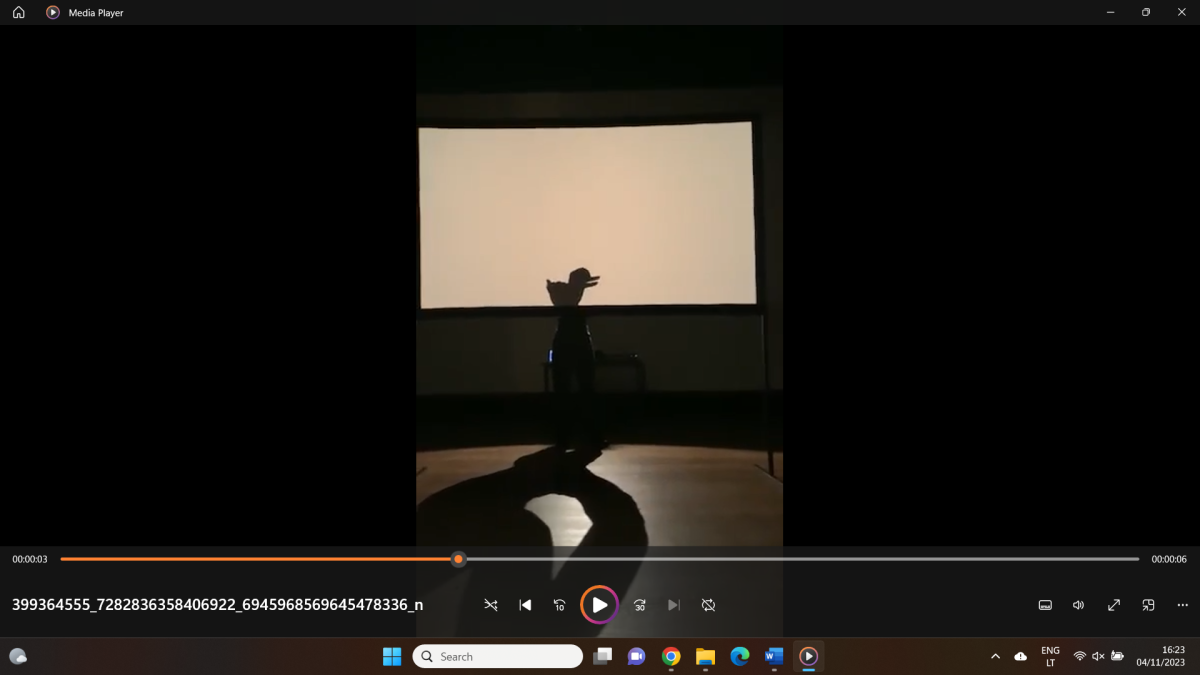Viewport: 1200px width, 675px height.
Task: Click the video seek bar handle
Action: pos(458,559)
